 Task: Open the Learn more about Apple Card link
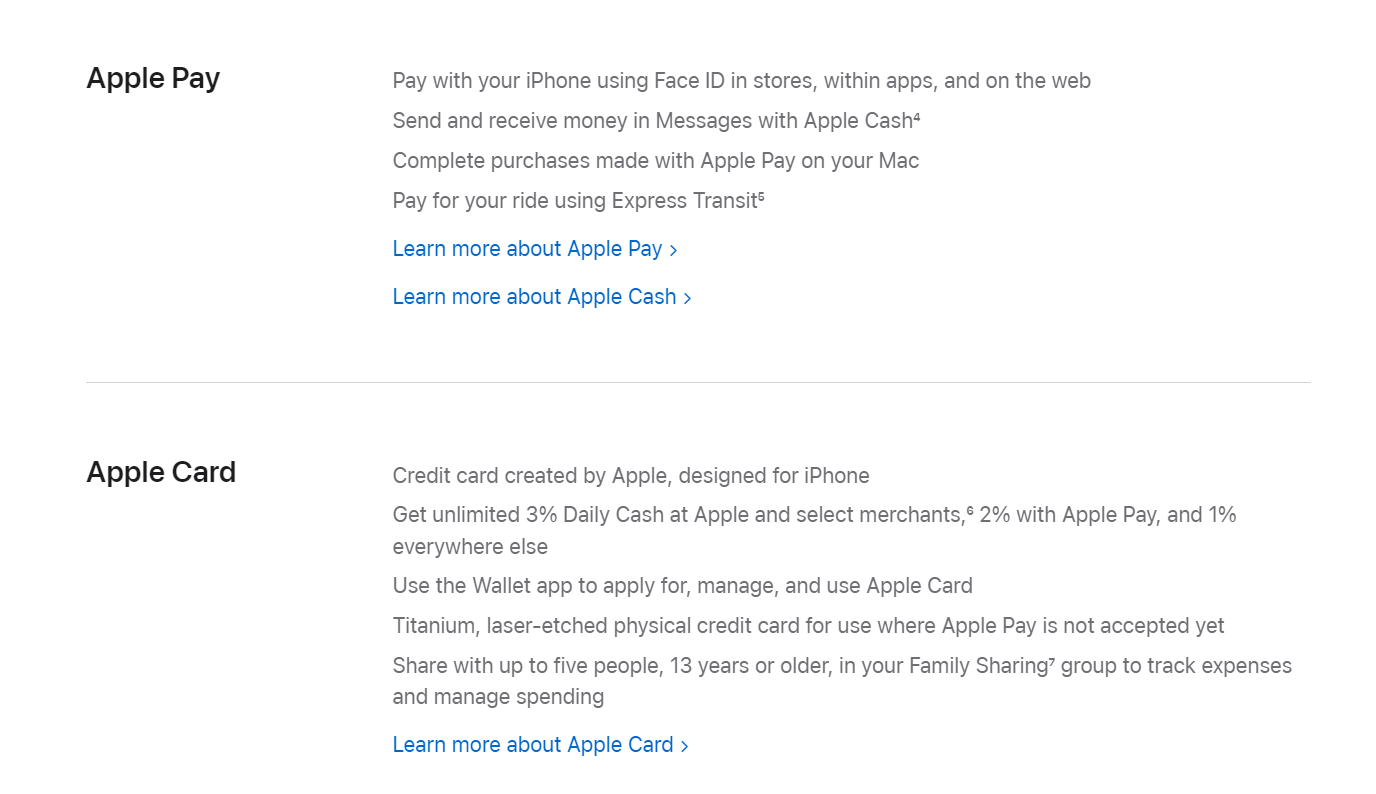click(x=541, y=745)
